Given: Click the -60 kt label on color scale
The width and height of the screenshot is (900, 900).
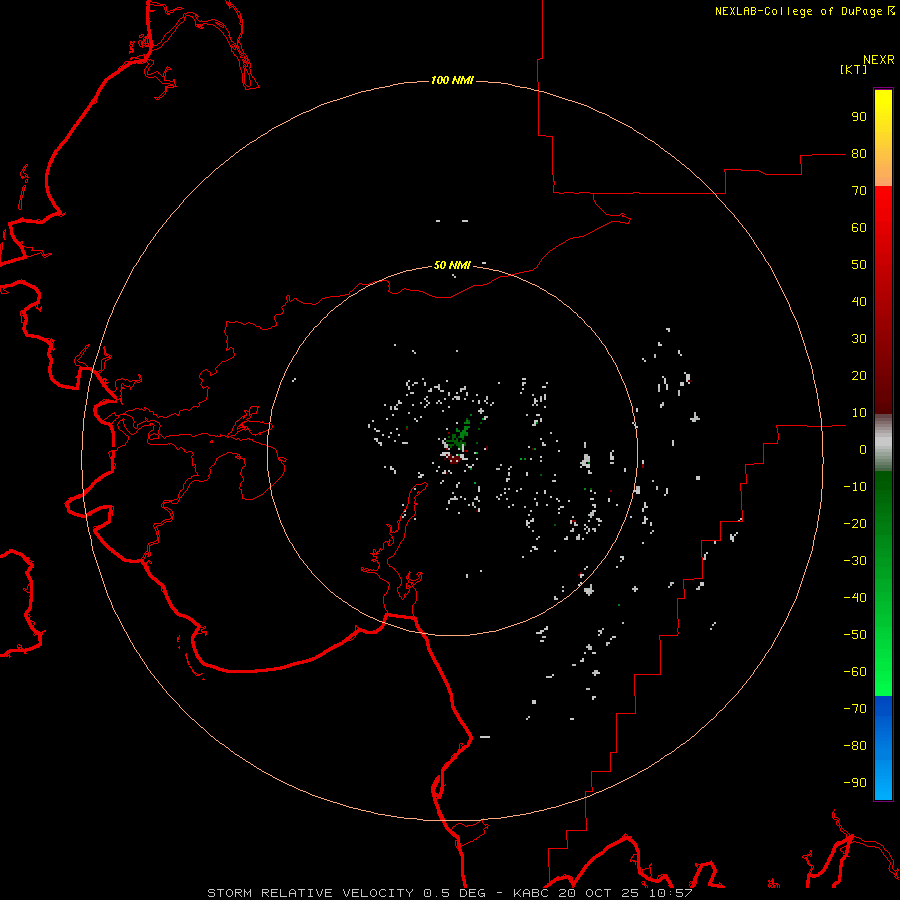Looking at the screenshot, I should point(855,672).
